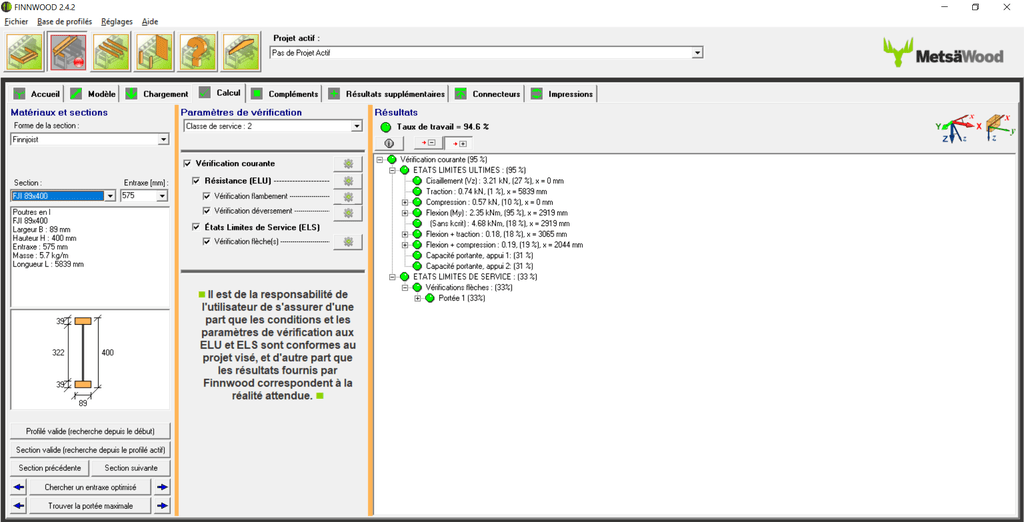The image size is (1024, 522).
Task: Switch to the Résultats supplémentaires tab
Action: 387,94
